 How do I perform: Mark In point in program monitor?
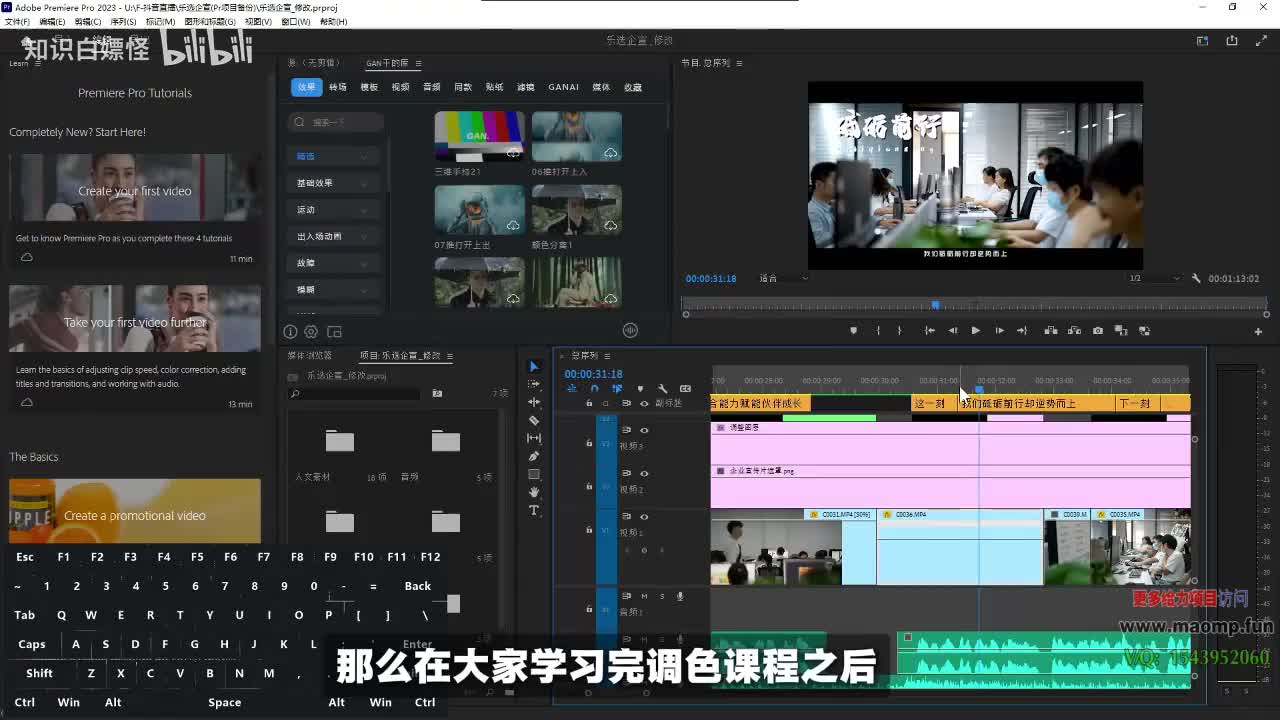[878, 331]
